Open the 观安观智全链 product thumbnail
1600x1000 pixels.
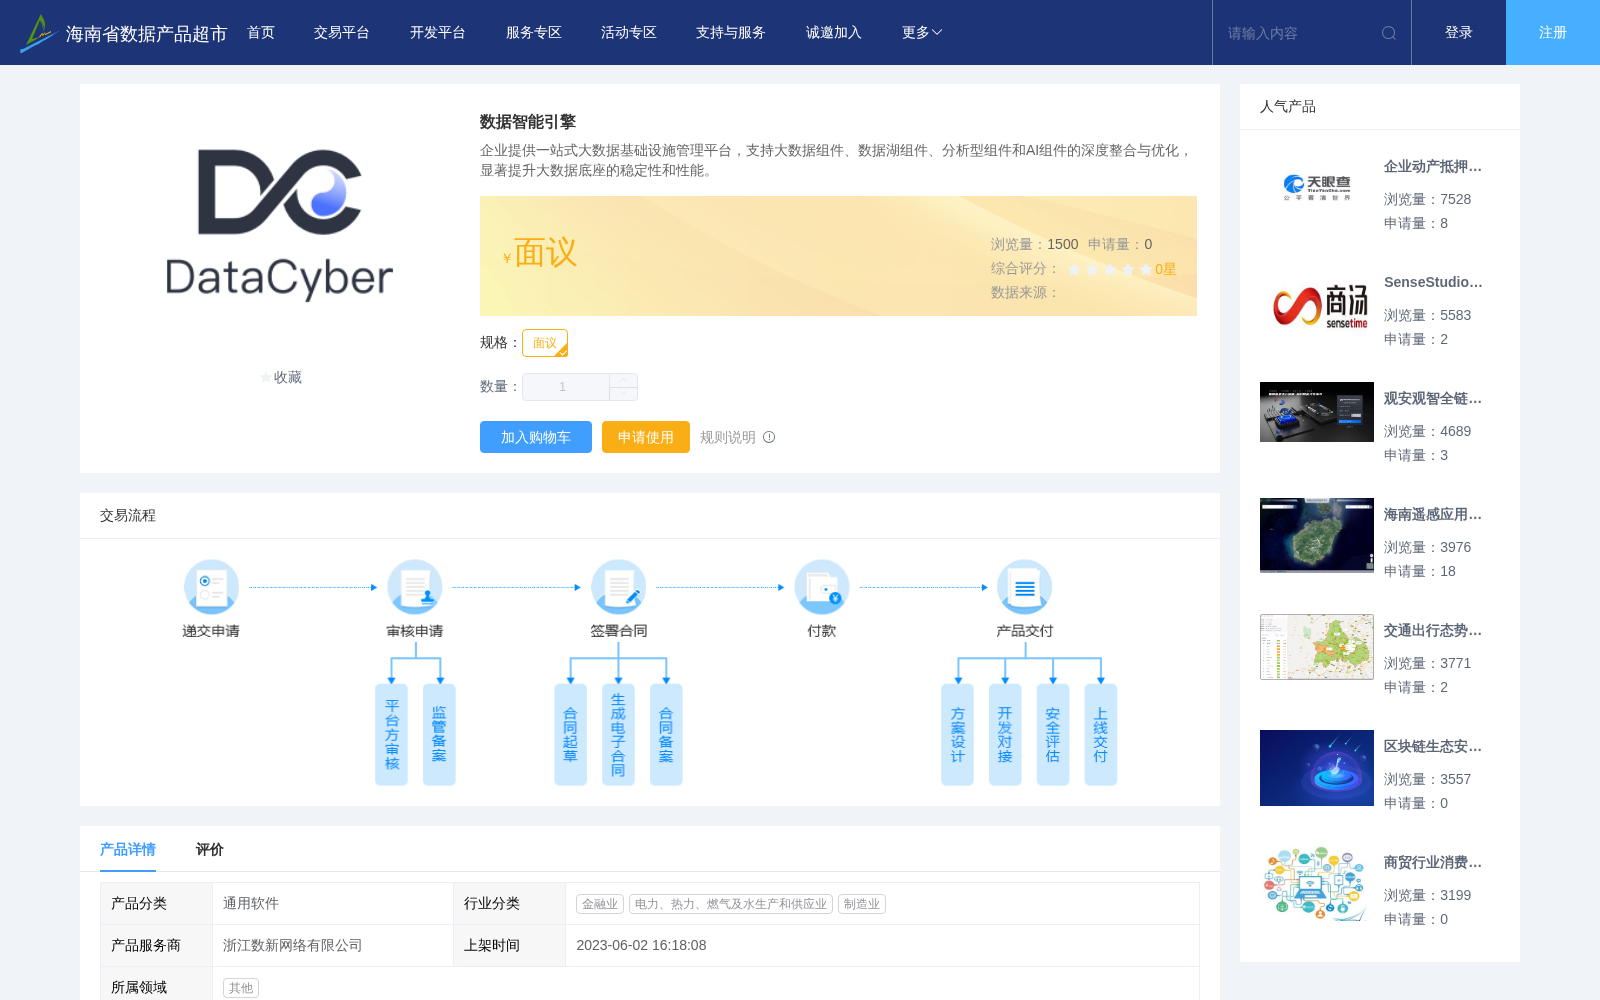click(1317, 412)
